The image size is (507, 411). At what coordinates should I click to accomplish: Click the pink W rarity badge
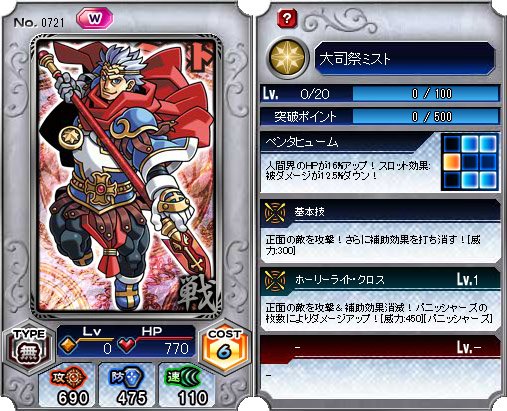coord(95,19)
